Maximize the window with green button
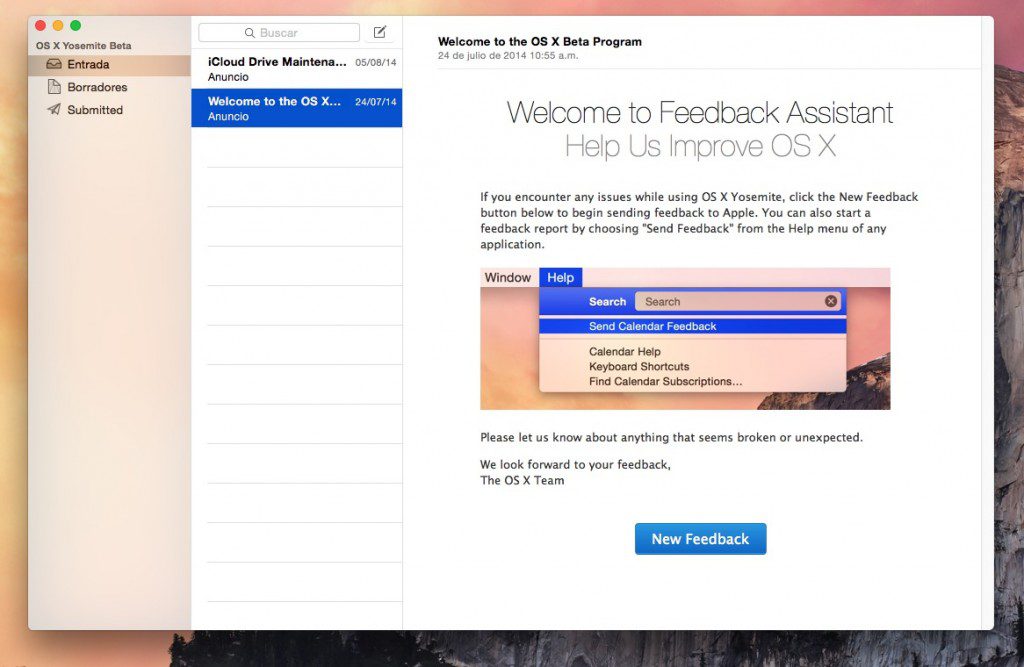The height and width of the screenshot is (667, 1024). pyautogui.click(x=75, y=25)
